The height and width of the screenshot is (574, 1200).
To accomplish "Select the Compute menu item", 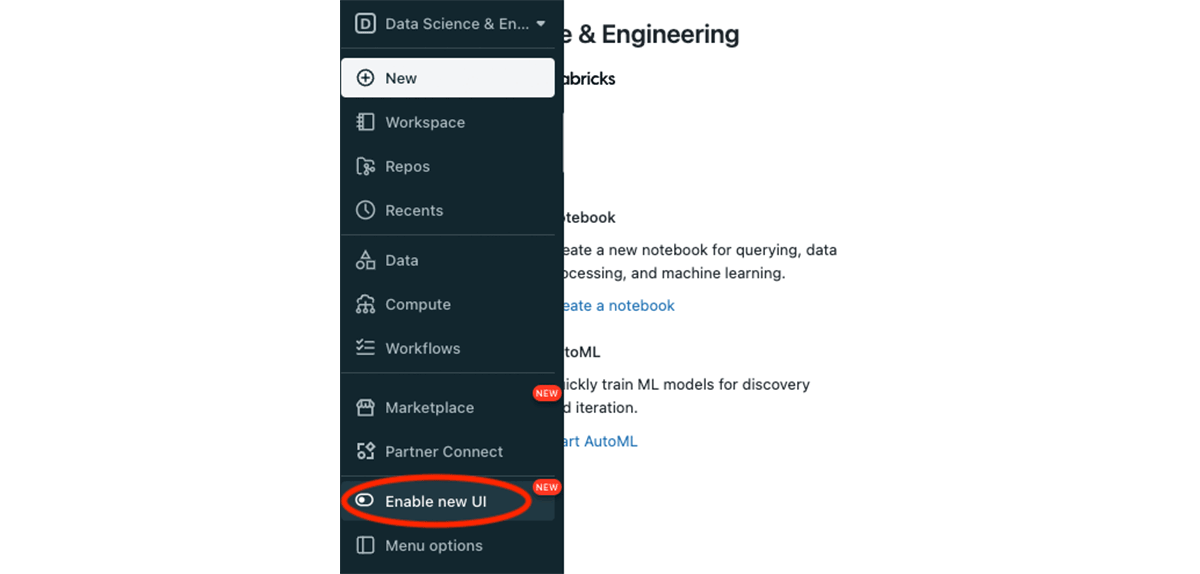I will click(418, 304).
